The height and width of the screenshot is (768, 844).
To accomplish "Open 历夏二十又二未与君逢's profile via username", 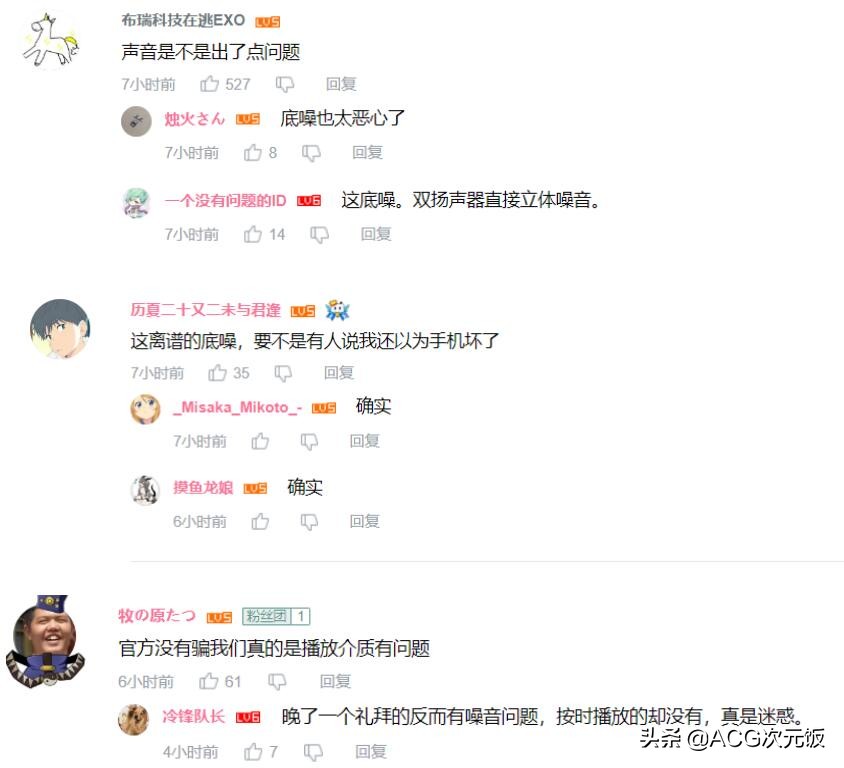I will coord(205,309).
